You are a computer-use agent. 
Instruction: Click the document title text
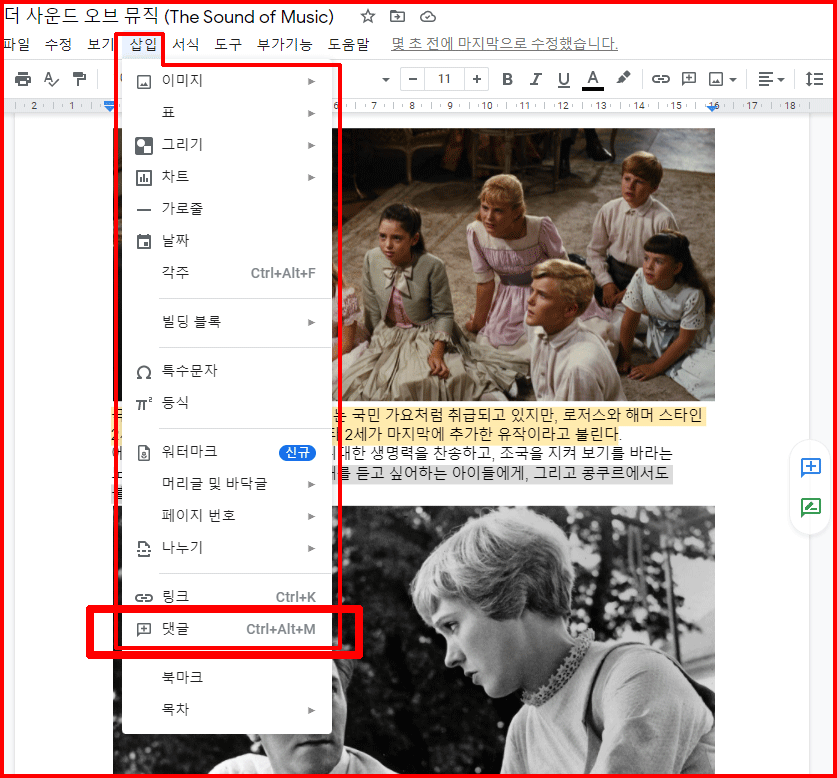[x=169, y=17]
